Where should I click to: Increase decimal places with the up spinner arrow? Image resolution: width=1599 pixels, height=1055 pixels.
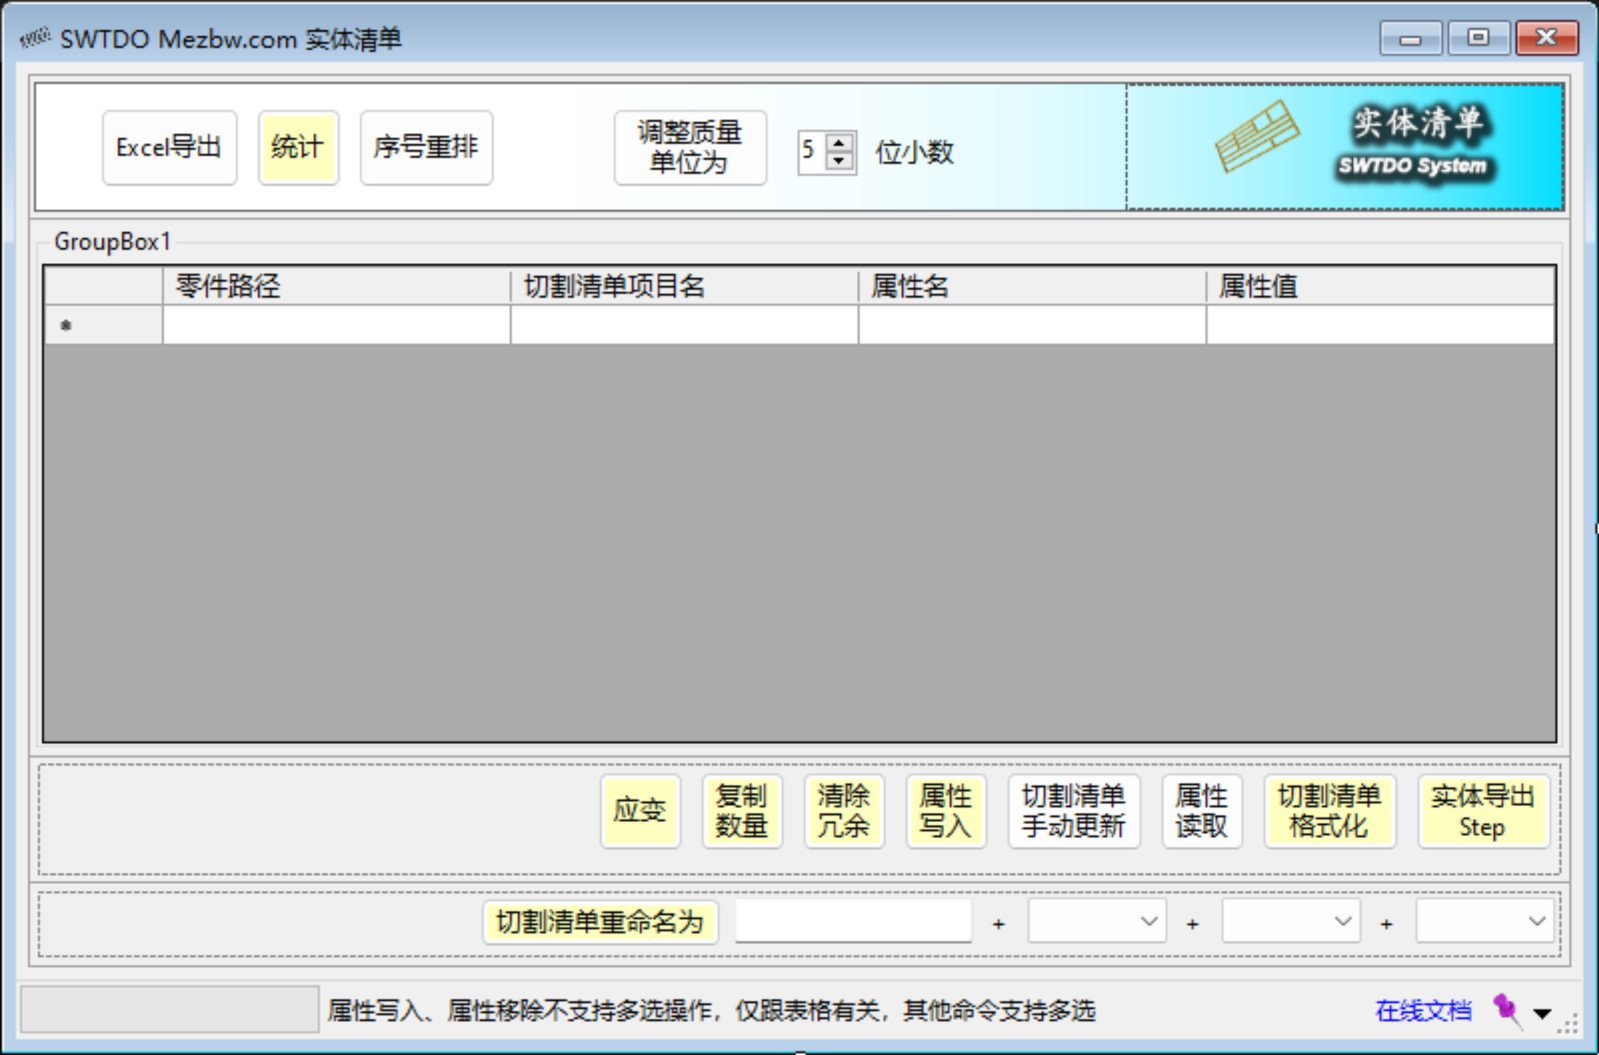[840, 142]
